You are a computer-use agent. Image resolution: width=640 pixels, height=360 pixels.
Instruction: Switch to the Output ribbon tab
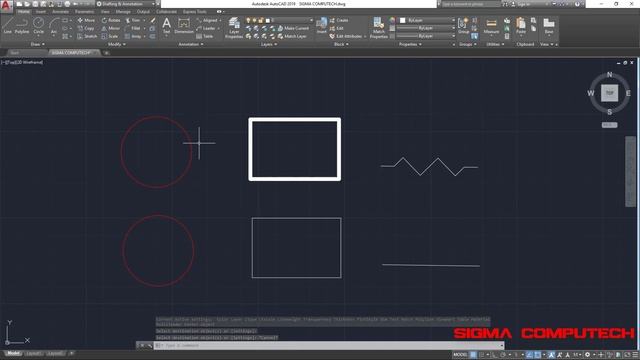143,12
